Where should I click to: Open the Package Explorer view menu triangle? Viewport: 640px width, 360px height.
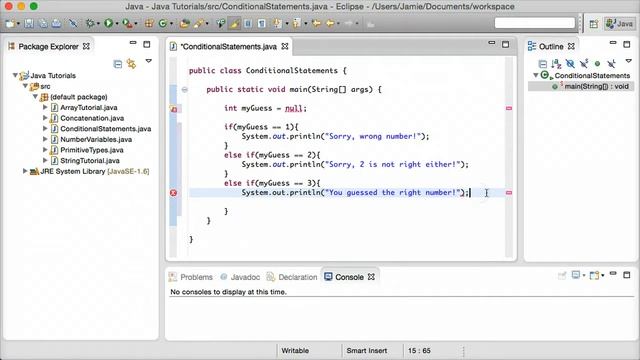click(149, 61)
